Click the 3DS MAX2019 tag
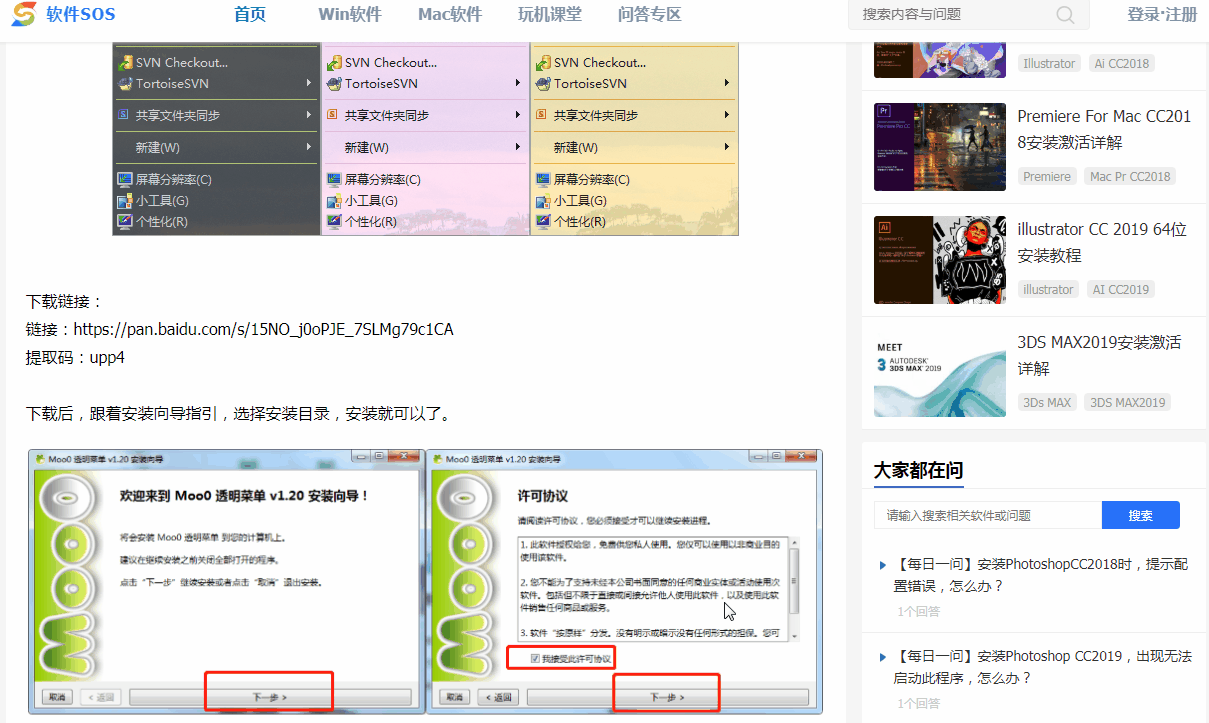 coord(1128,402)
